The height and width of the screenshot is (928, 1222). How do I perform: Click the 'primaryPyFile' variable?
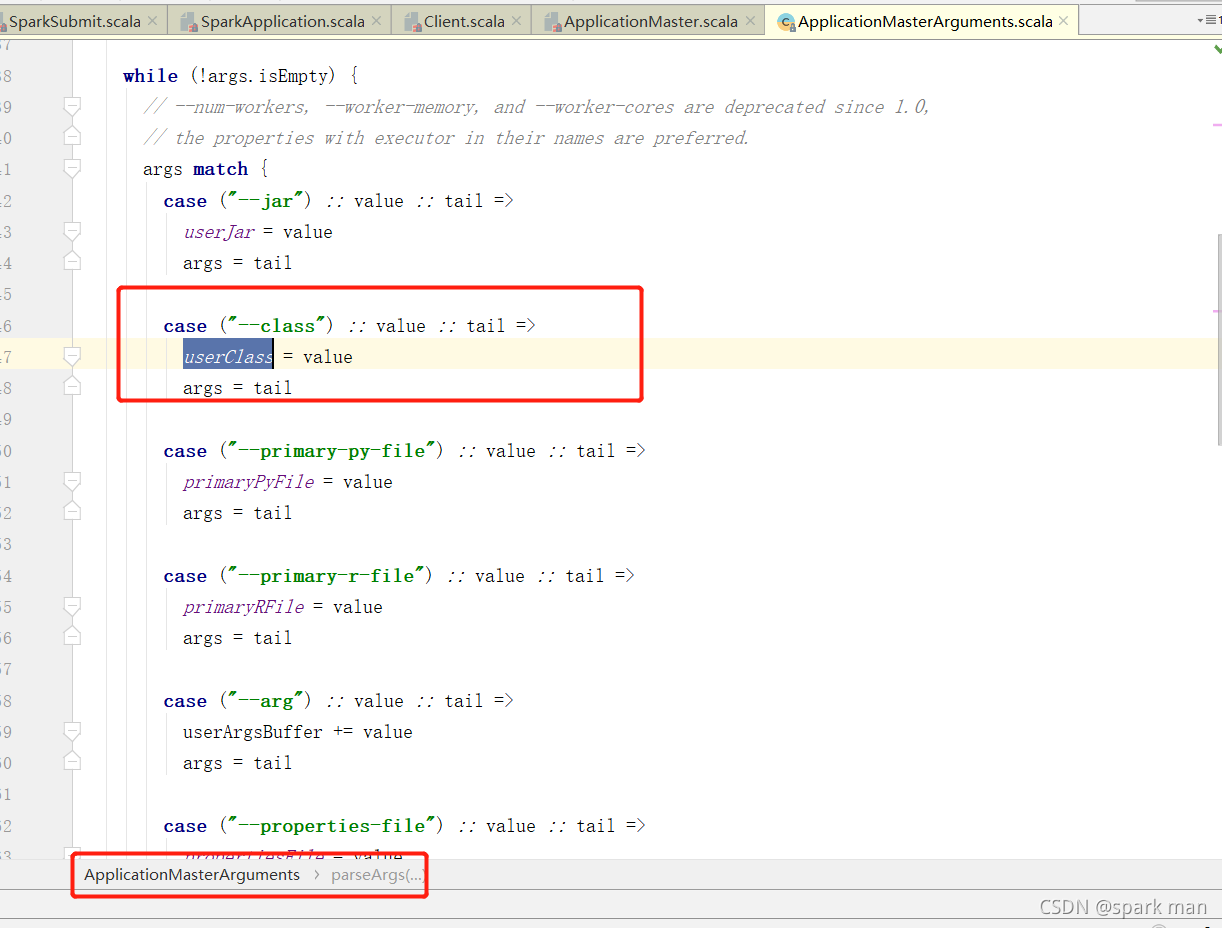(248, 482)
